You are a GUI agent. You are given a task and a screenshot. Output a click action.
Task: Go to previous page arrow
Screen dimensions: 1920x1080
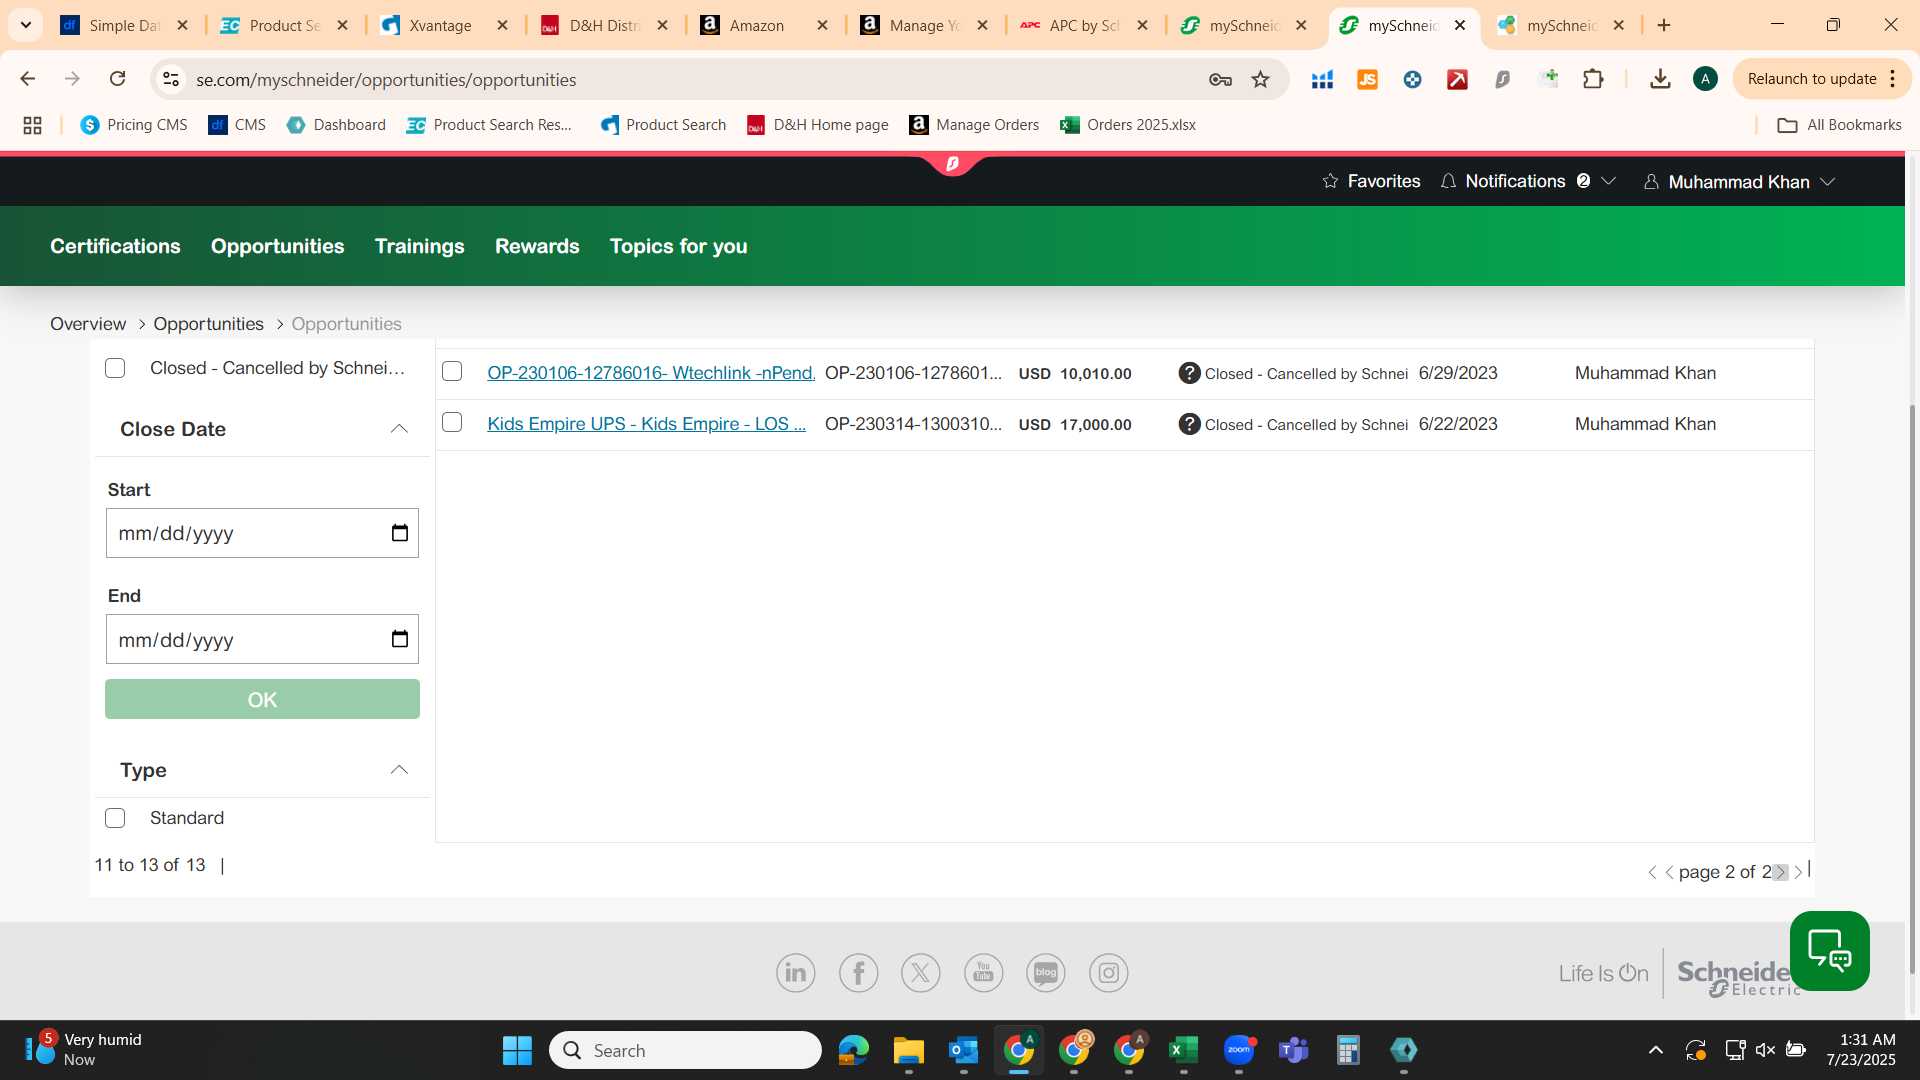pos(1669,873)
